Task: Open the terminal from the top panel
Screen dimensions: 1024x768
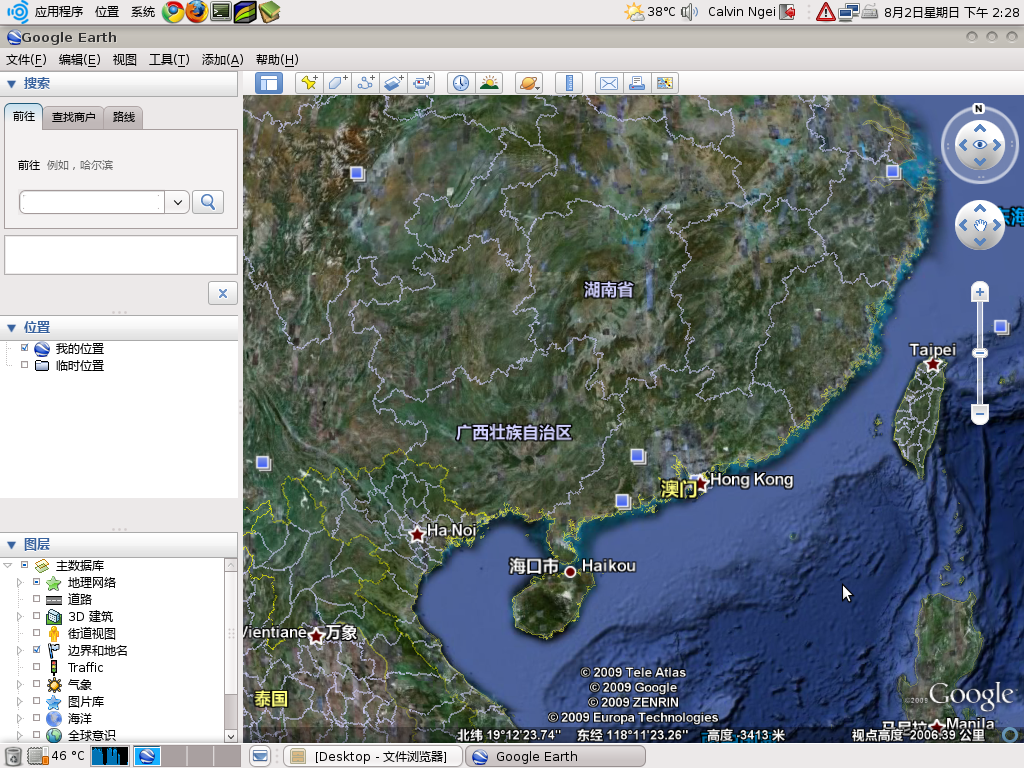Action: click(x=221, y=12)
